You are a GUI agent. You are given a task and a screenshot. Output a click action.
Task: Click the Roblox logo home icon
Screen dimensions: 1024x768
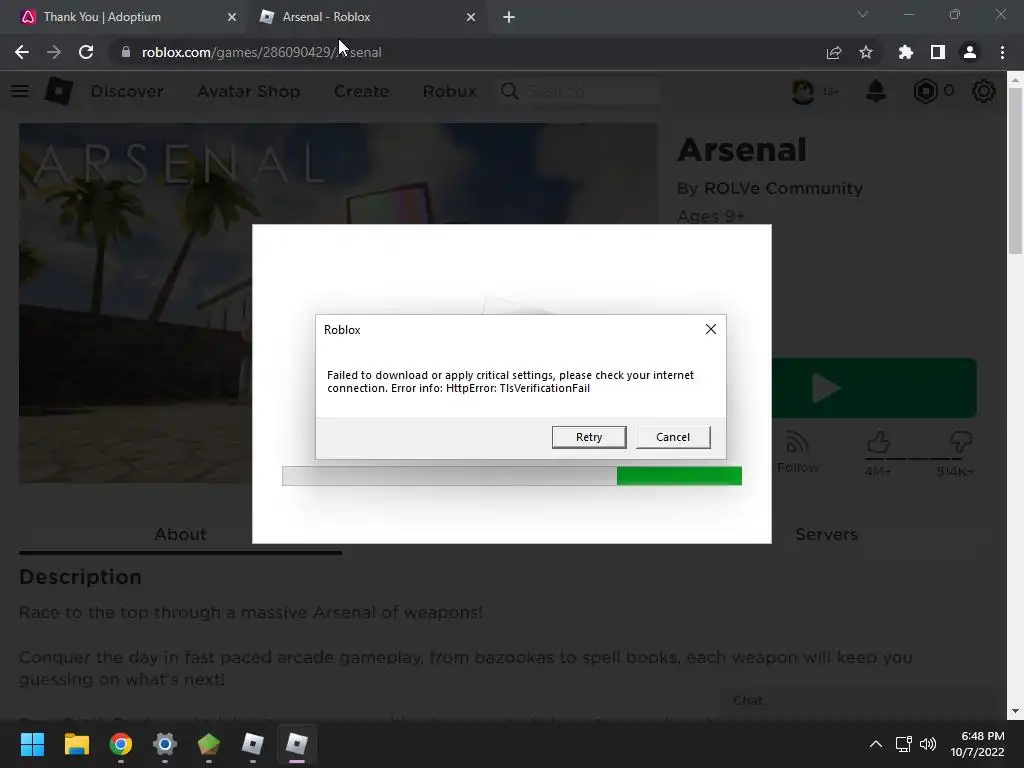click(58, 91)
